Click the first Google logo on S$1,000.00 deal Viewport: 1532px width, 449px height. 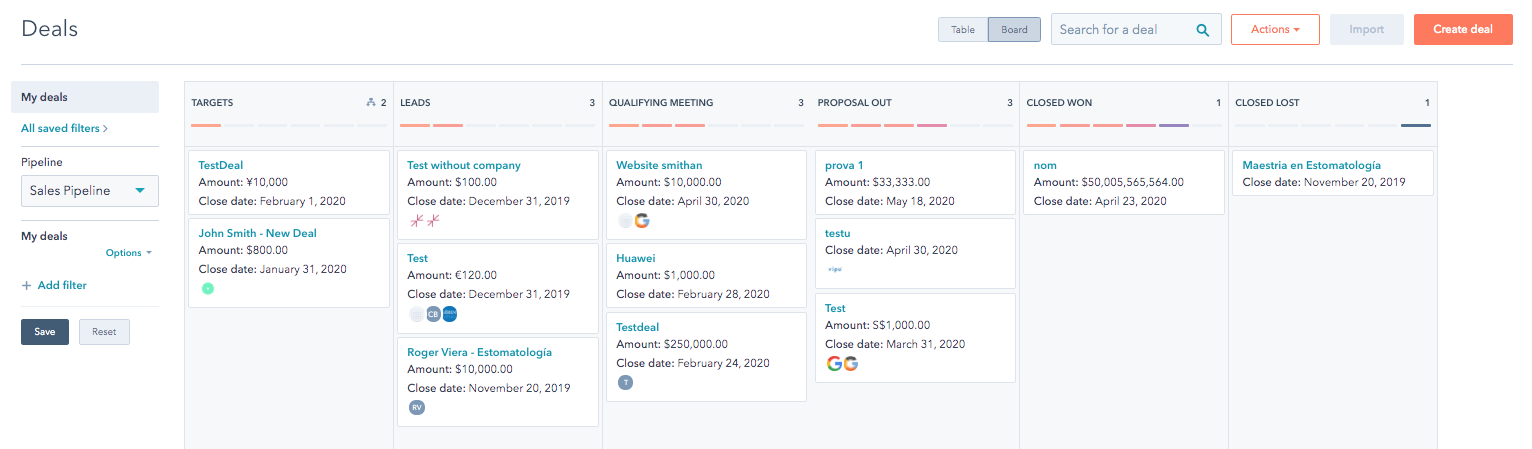[835, 363]
